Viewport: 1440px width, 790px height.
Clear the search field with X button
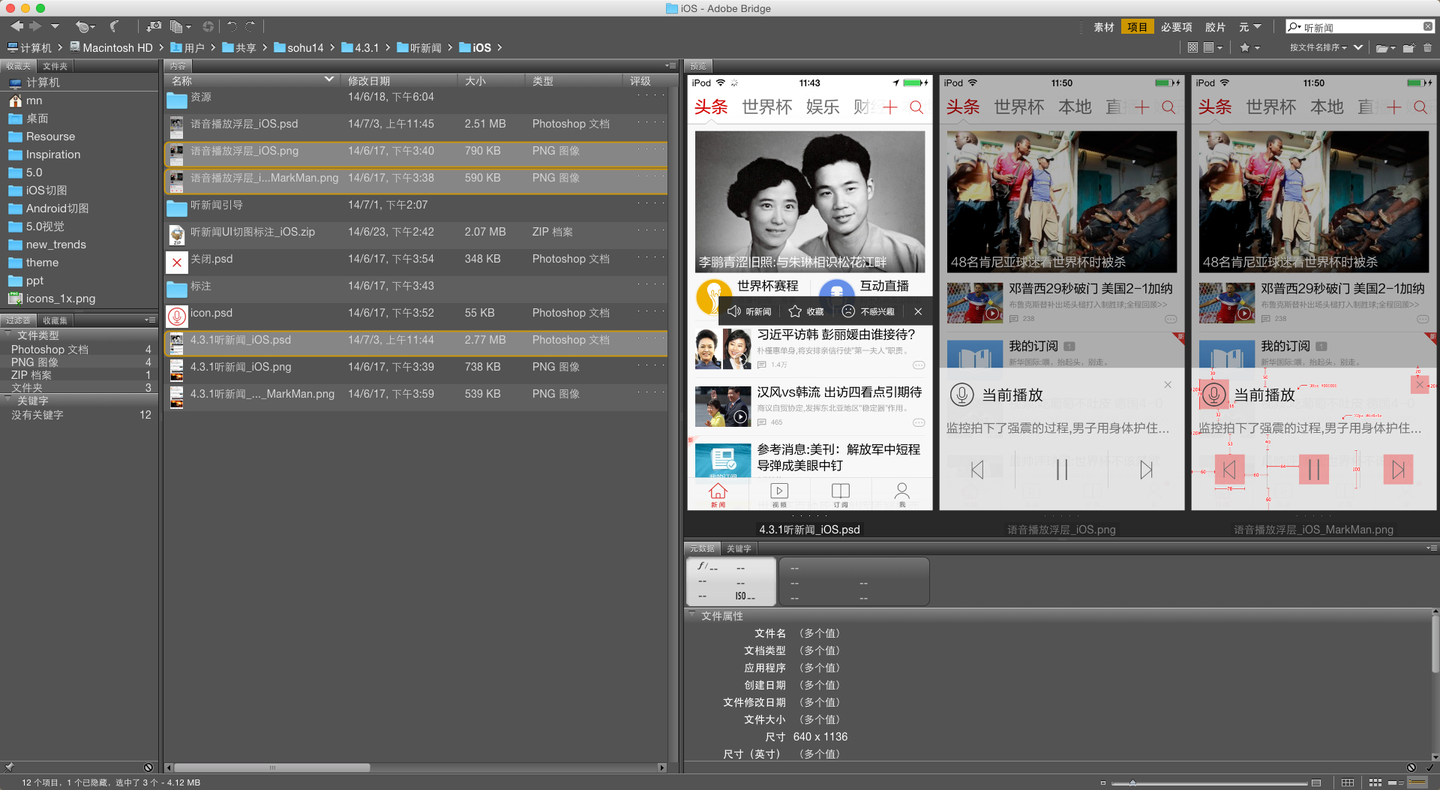(1428, 27)
